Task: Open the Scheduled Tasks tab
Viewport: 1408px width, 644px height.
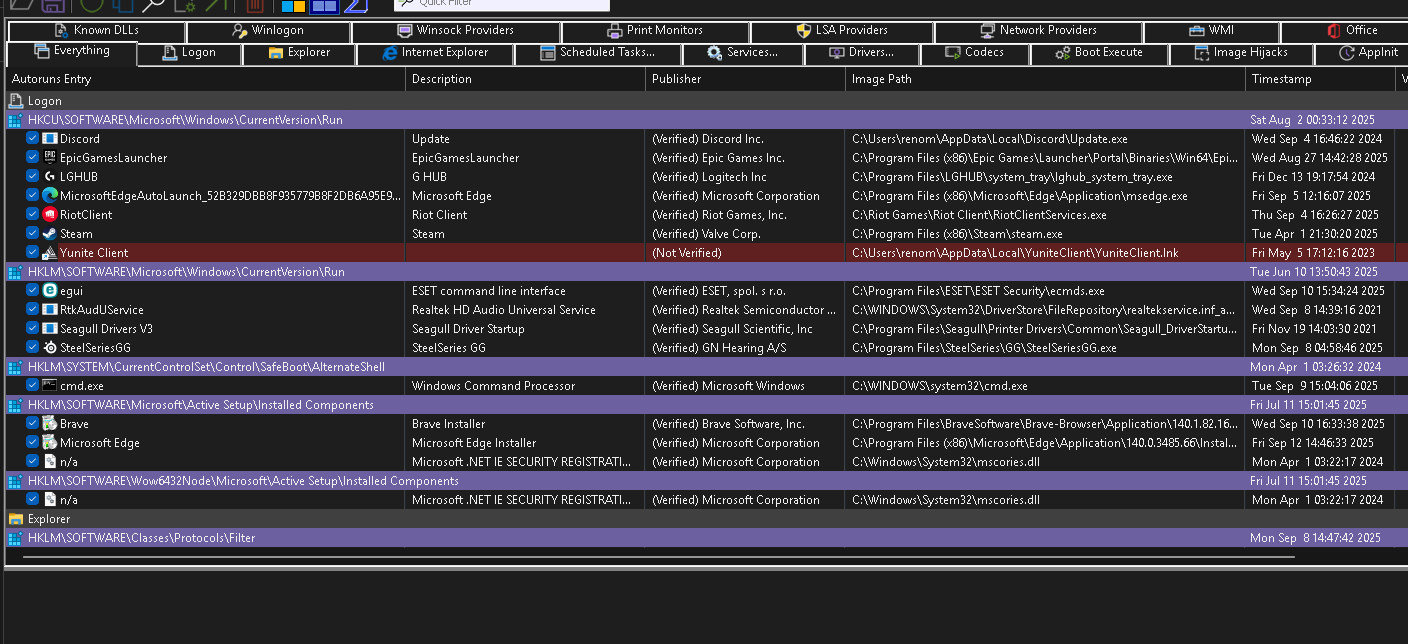Action: pos(597,53)
